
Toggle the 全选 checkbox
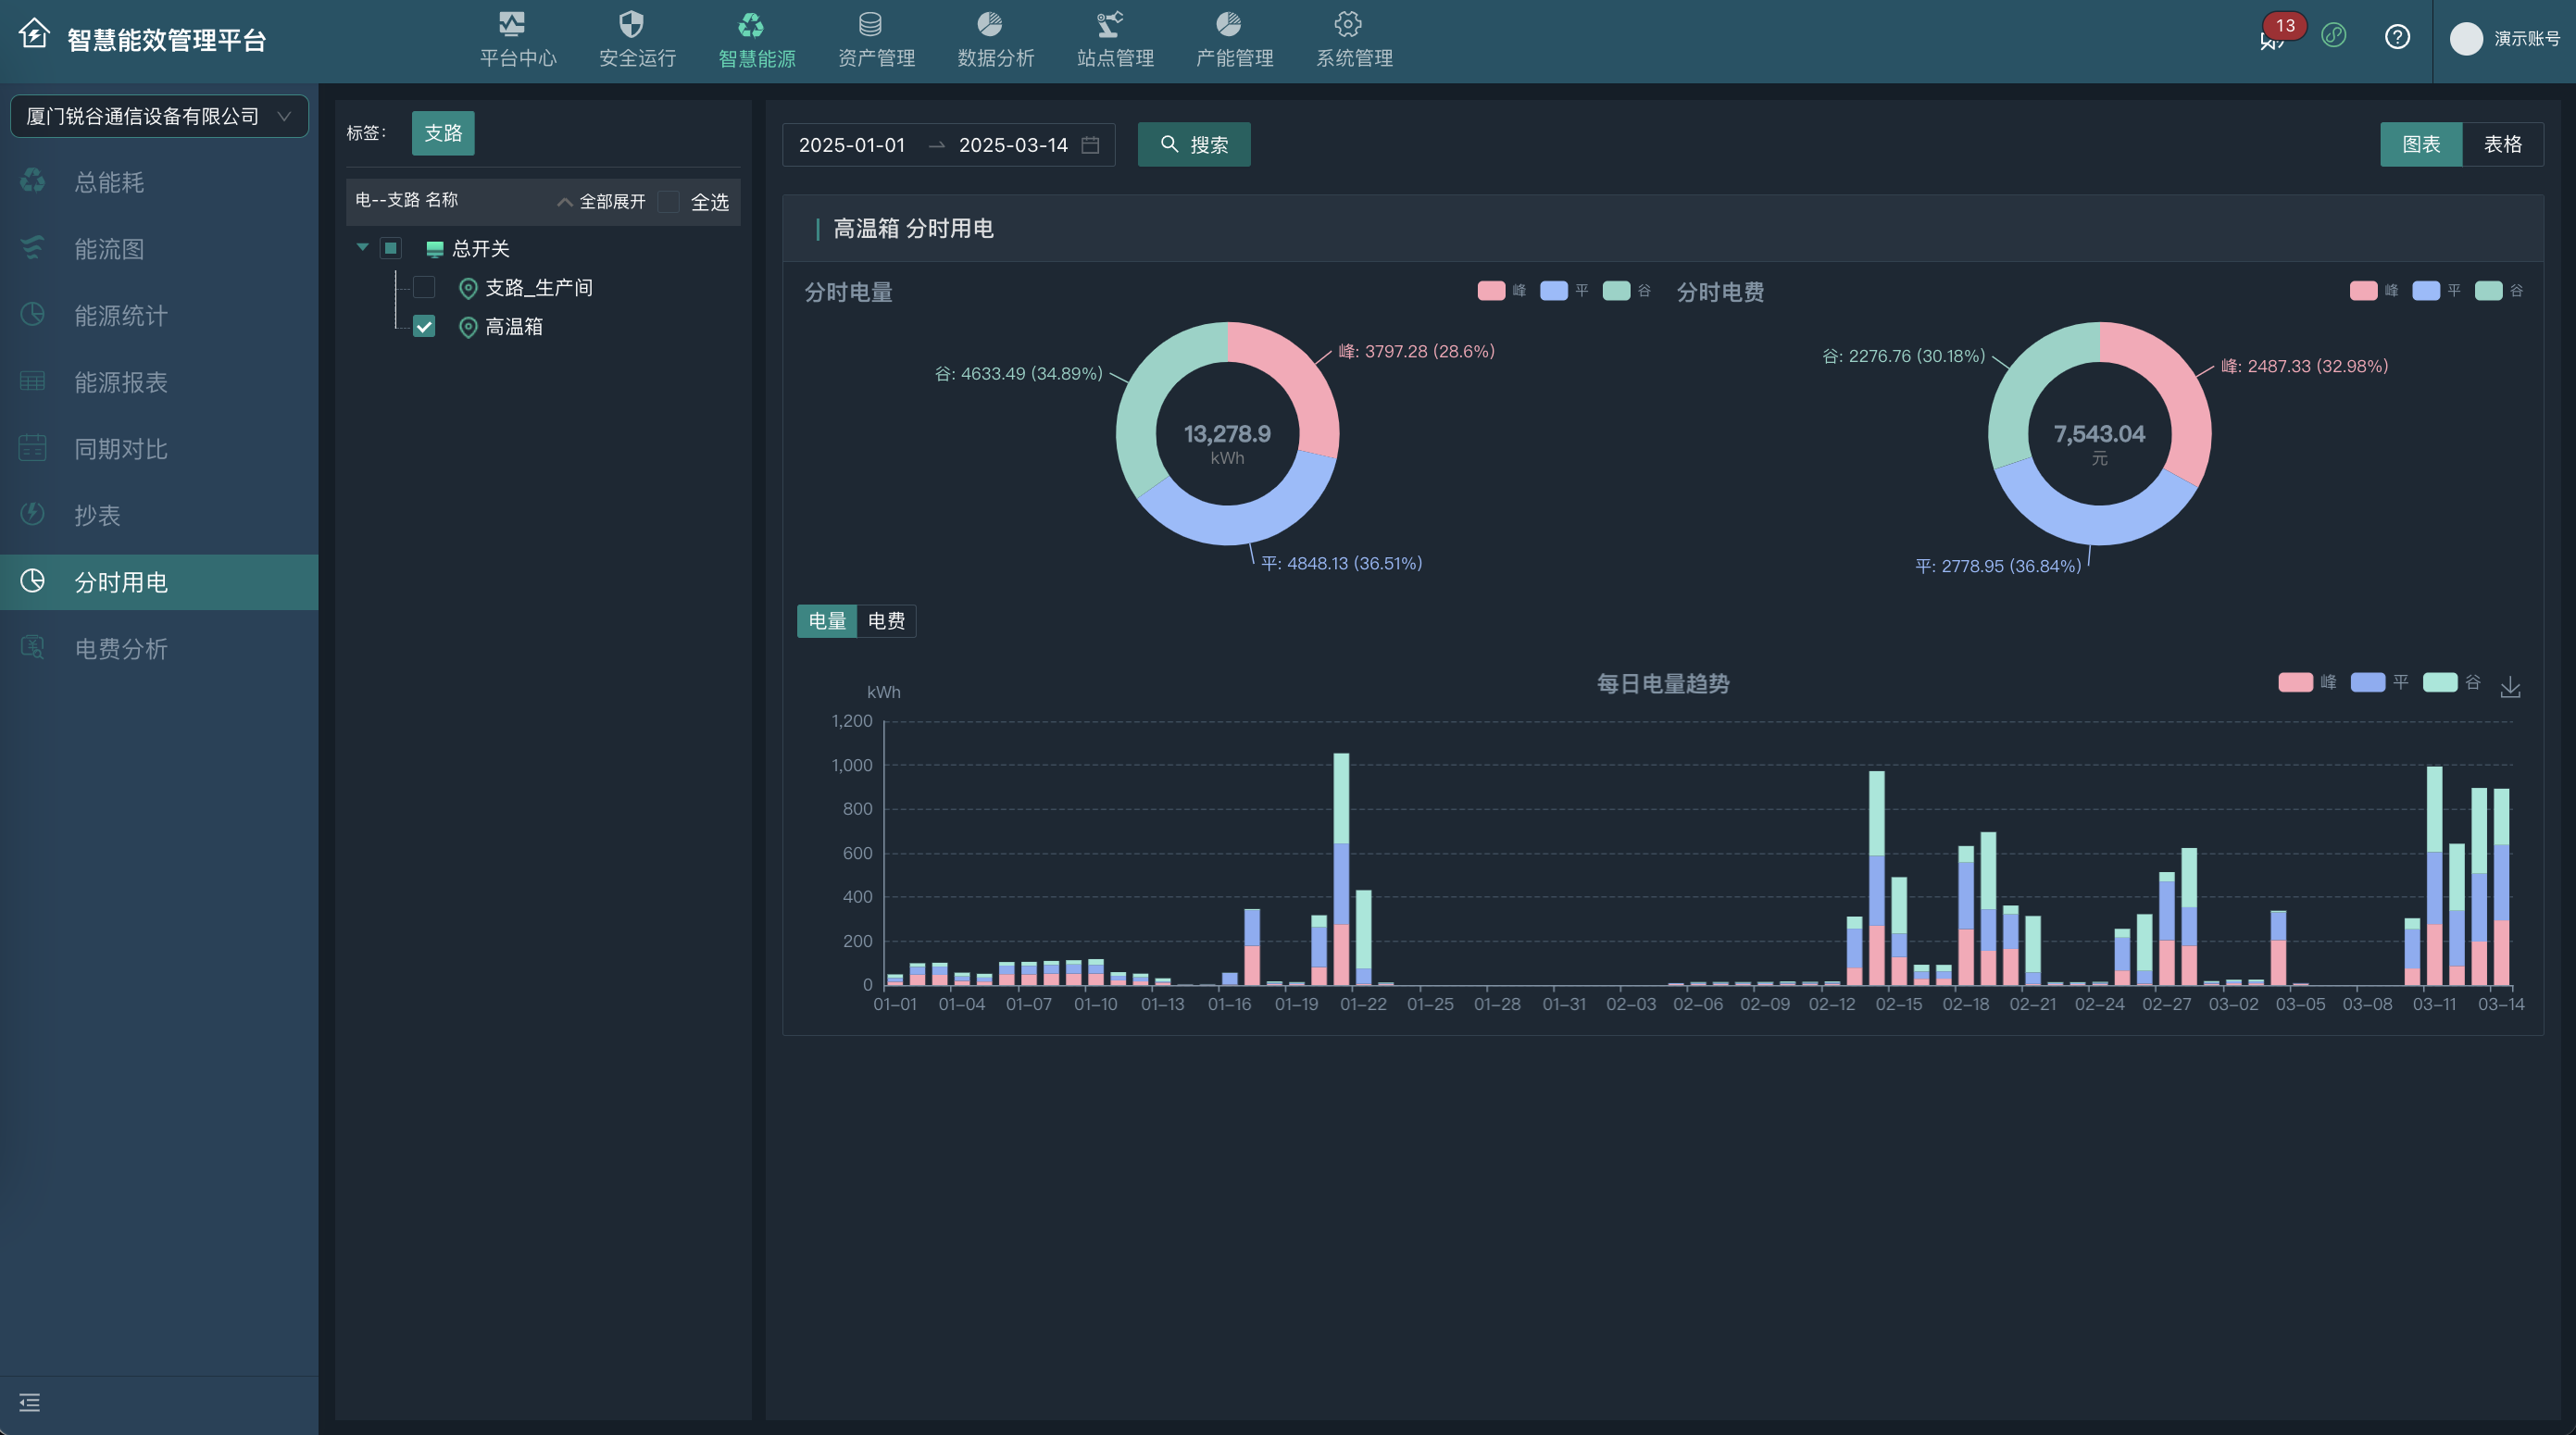tap(669, 202)
